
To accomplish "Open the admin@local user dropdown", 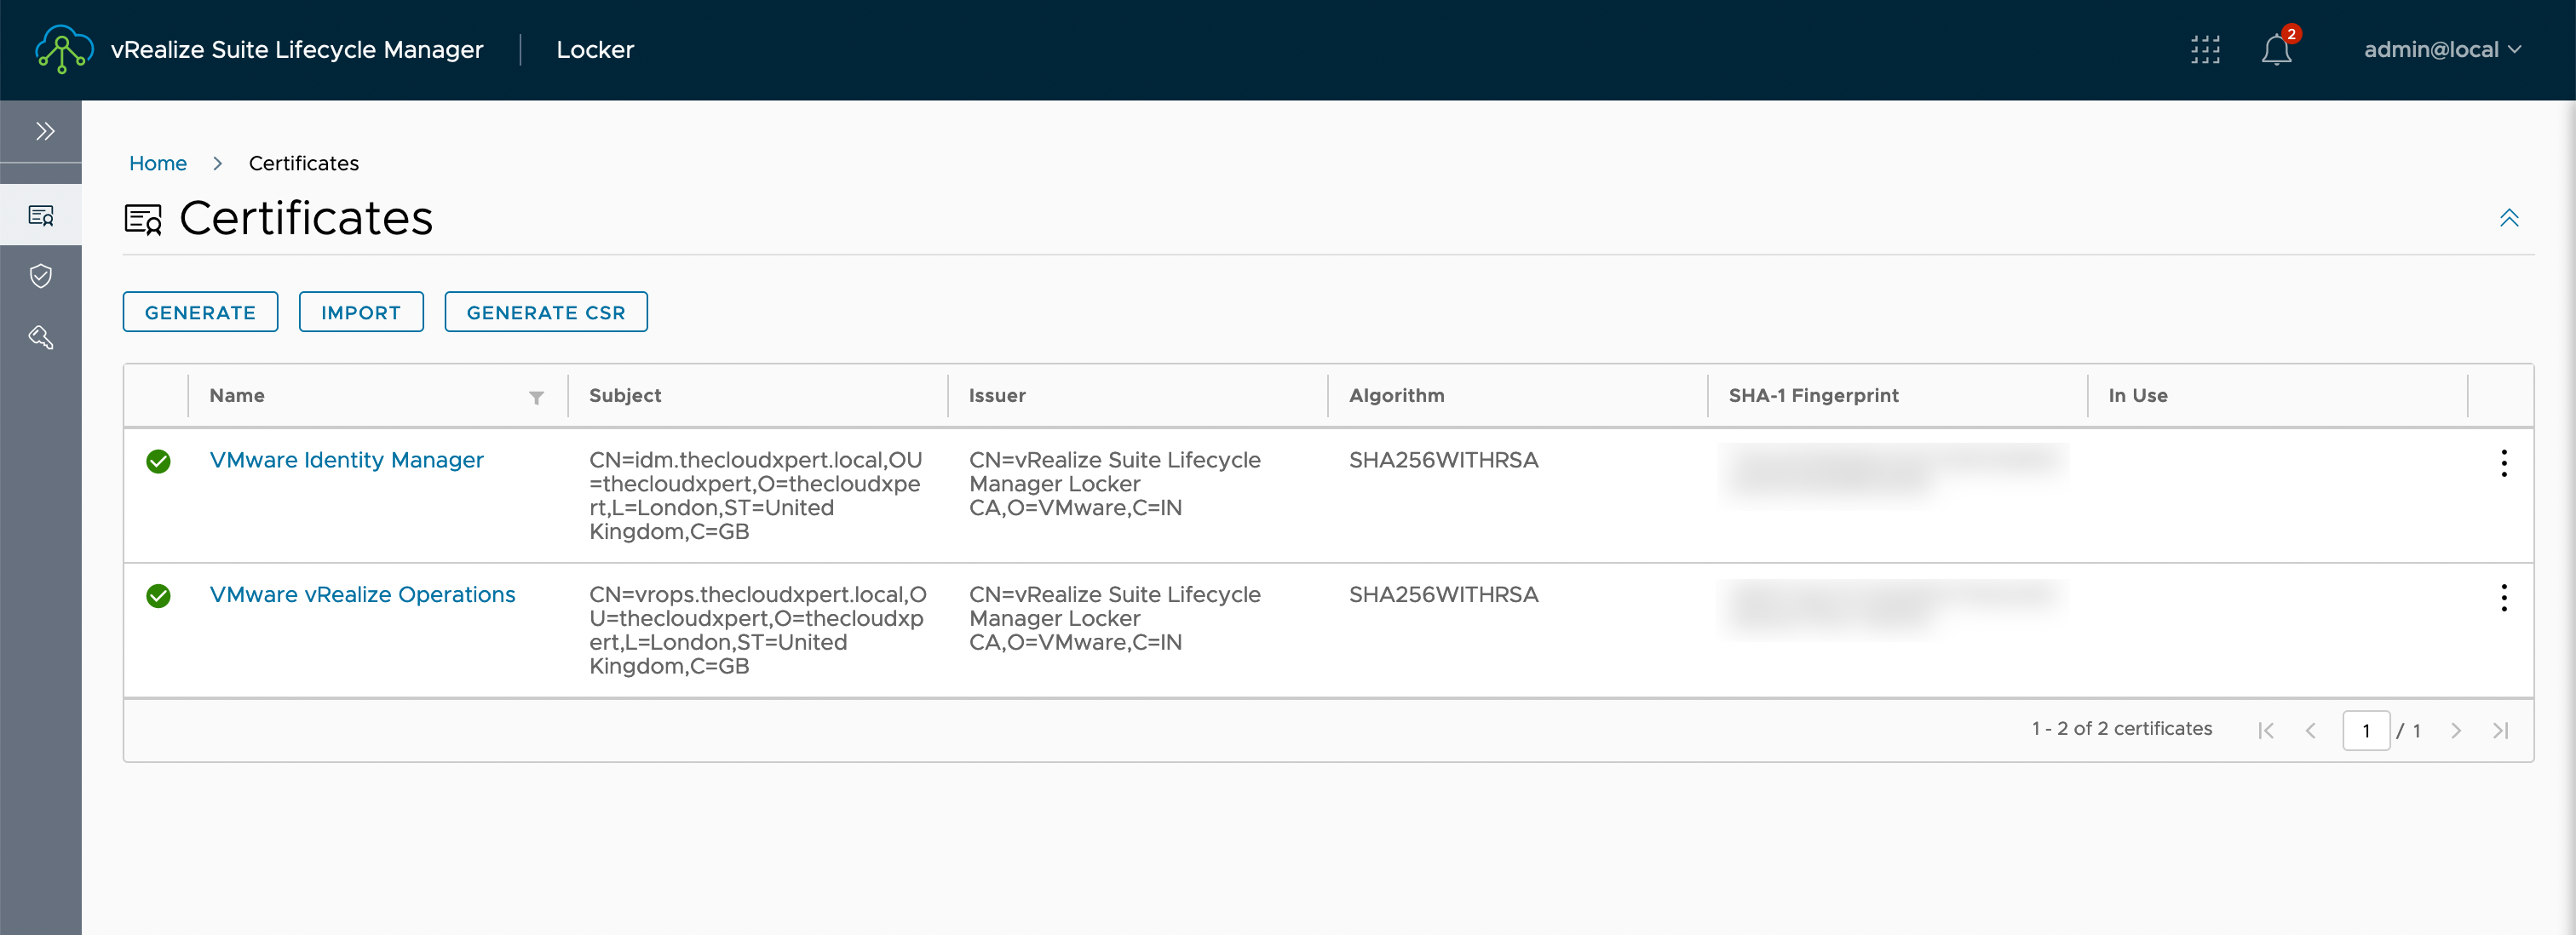I will coord(2442,49).
